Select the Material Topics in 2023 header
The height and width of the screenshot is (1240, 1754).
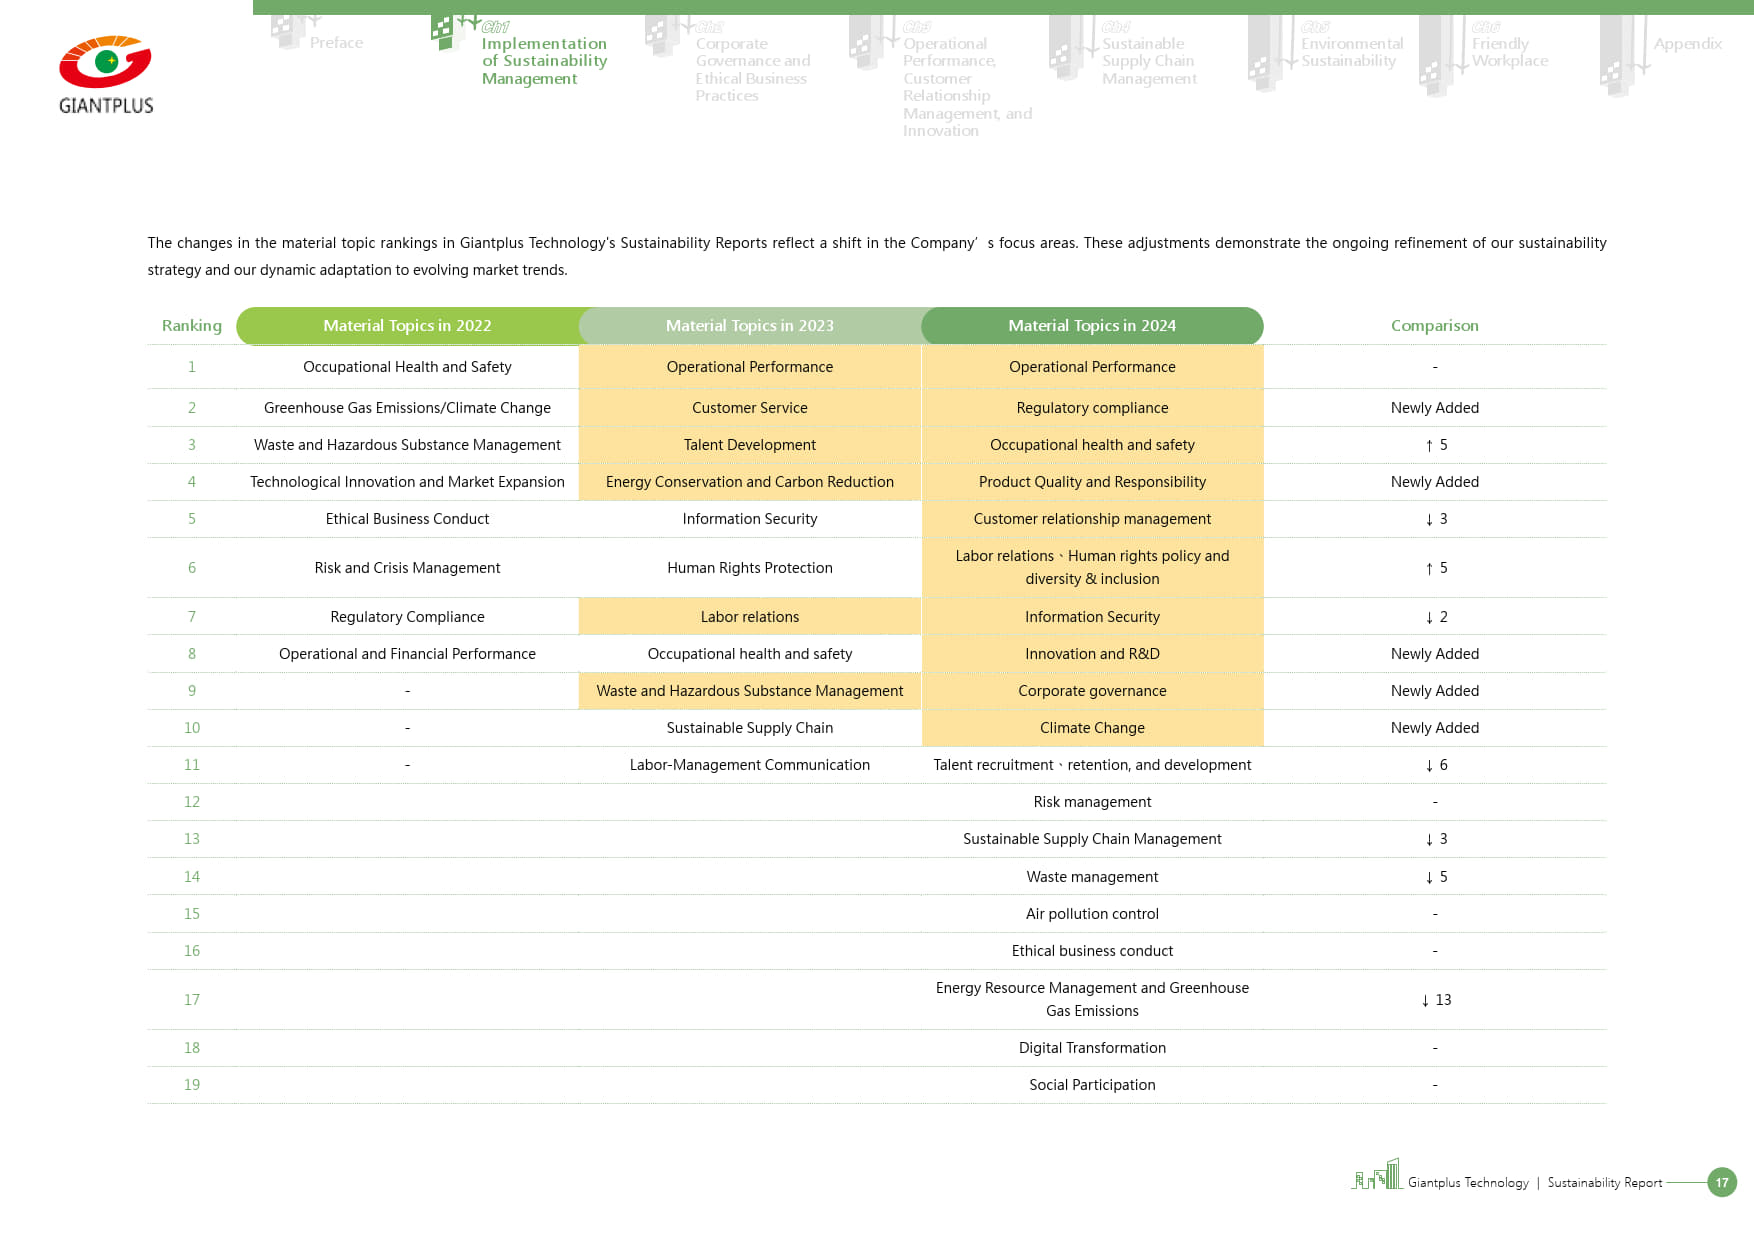pos(749,326)
